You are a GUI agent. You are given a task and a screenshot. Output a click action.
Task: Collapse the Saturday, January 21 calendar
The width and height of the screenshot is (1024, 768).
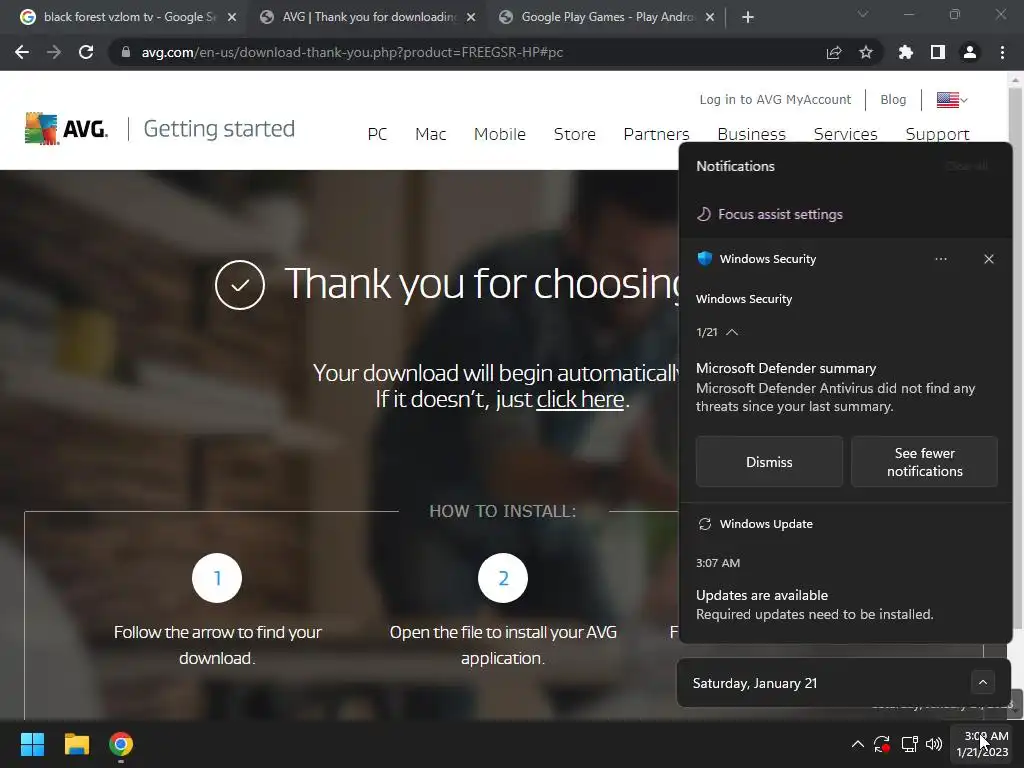pos(983,682)
